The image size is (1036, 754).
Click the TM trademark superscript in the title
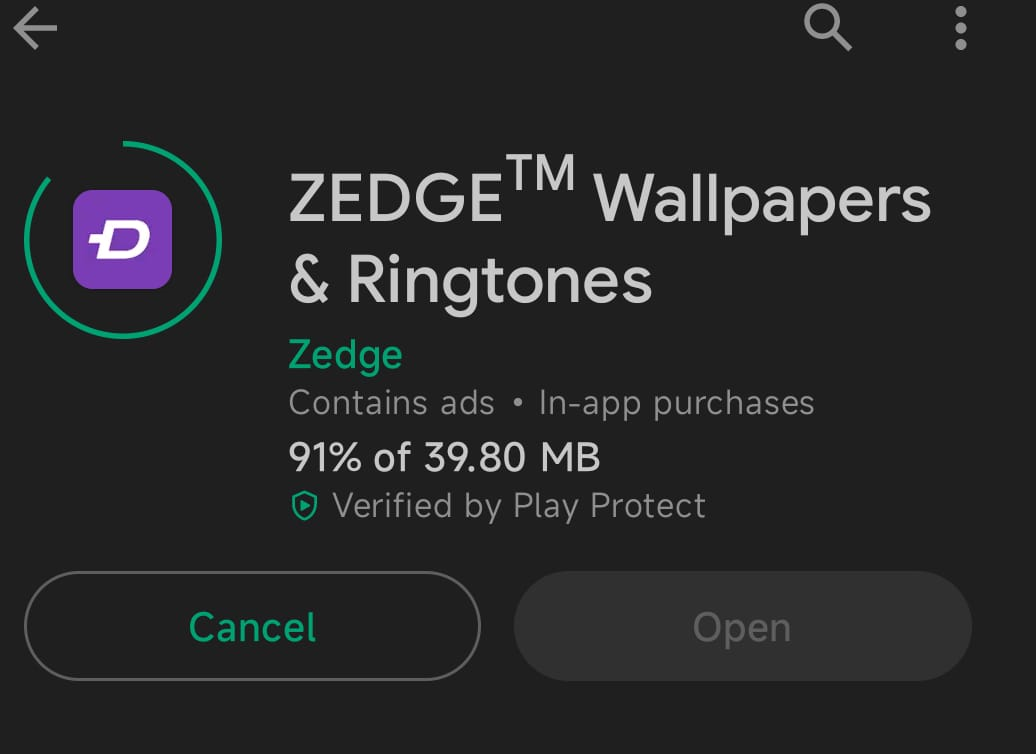coord(539,175)
